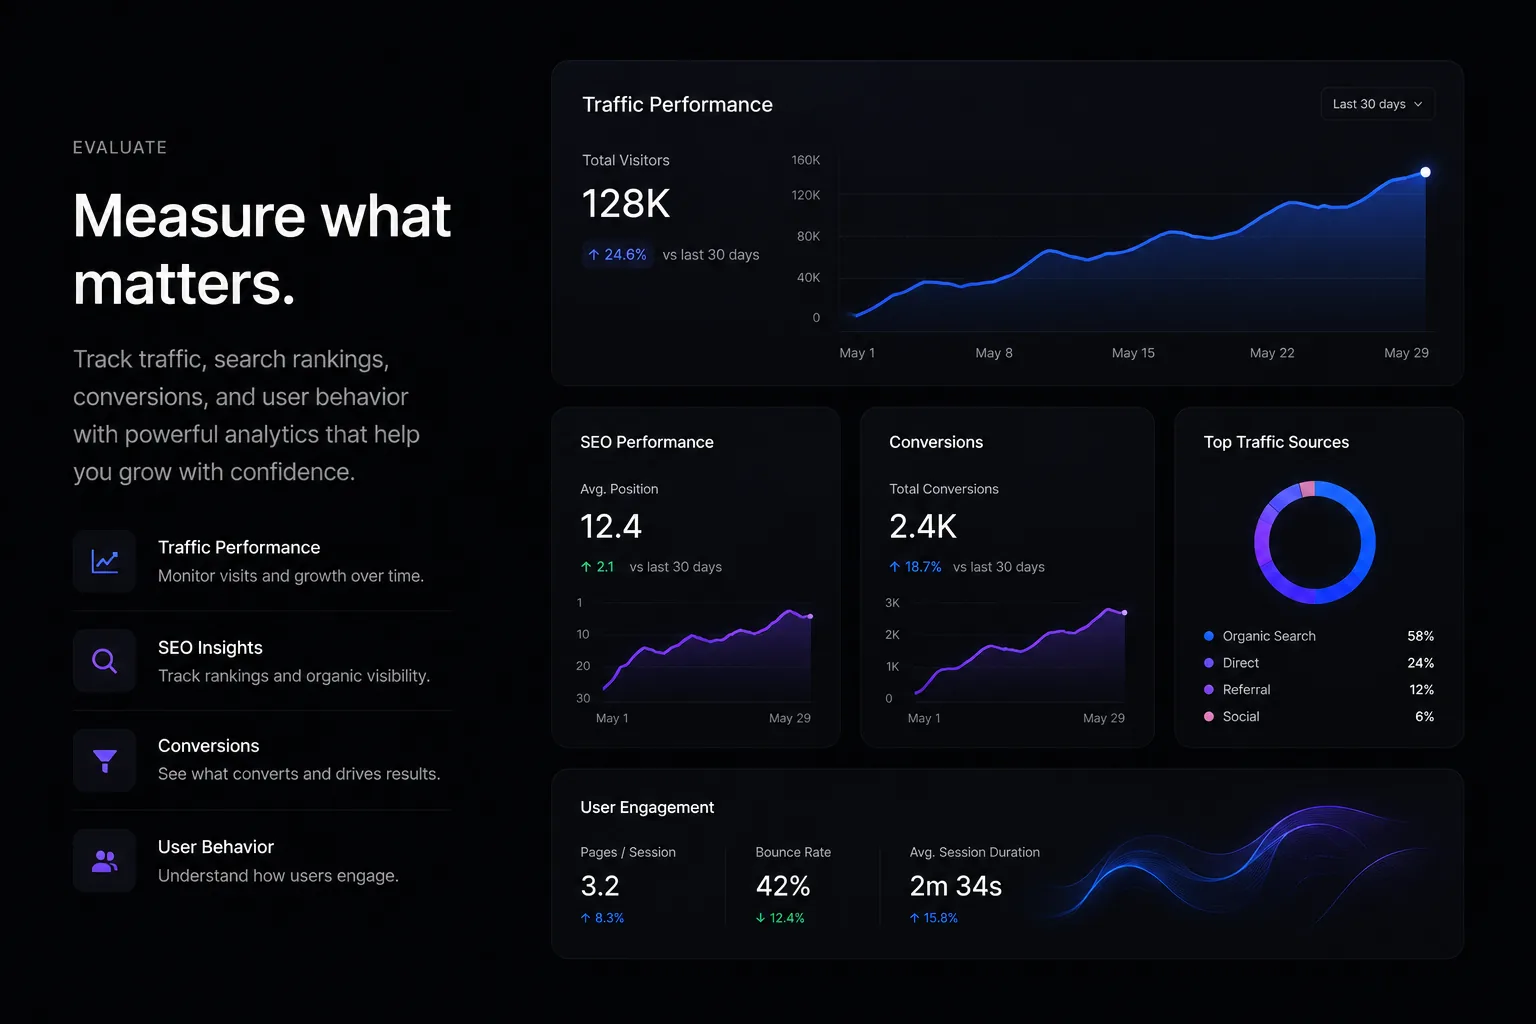The width and height of the screenshot is (1536, 1024).
Task: Click the Referral source label
Action: click(1247, 690)
